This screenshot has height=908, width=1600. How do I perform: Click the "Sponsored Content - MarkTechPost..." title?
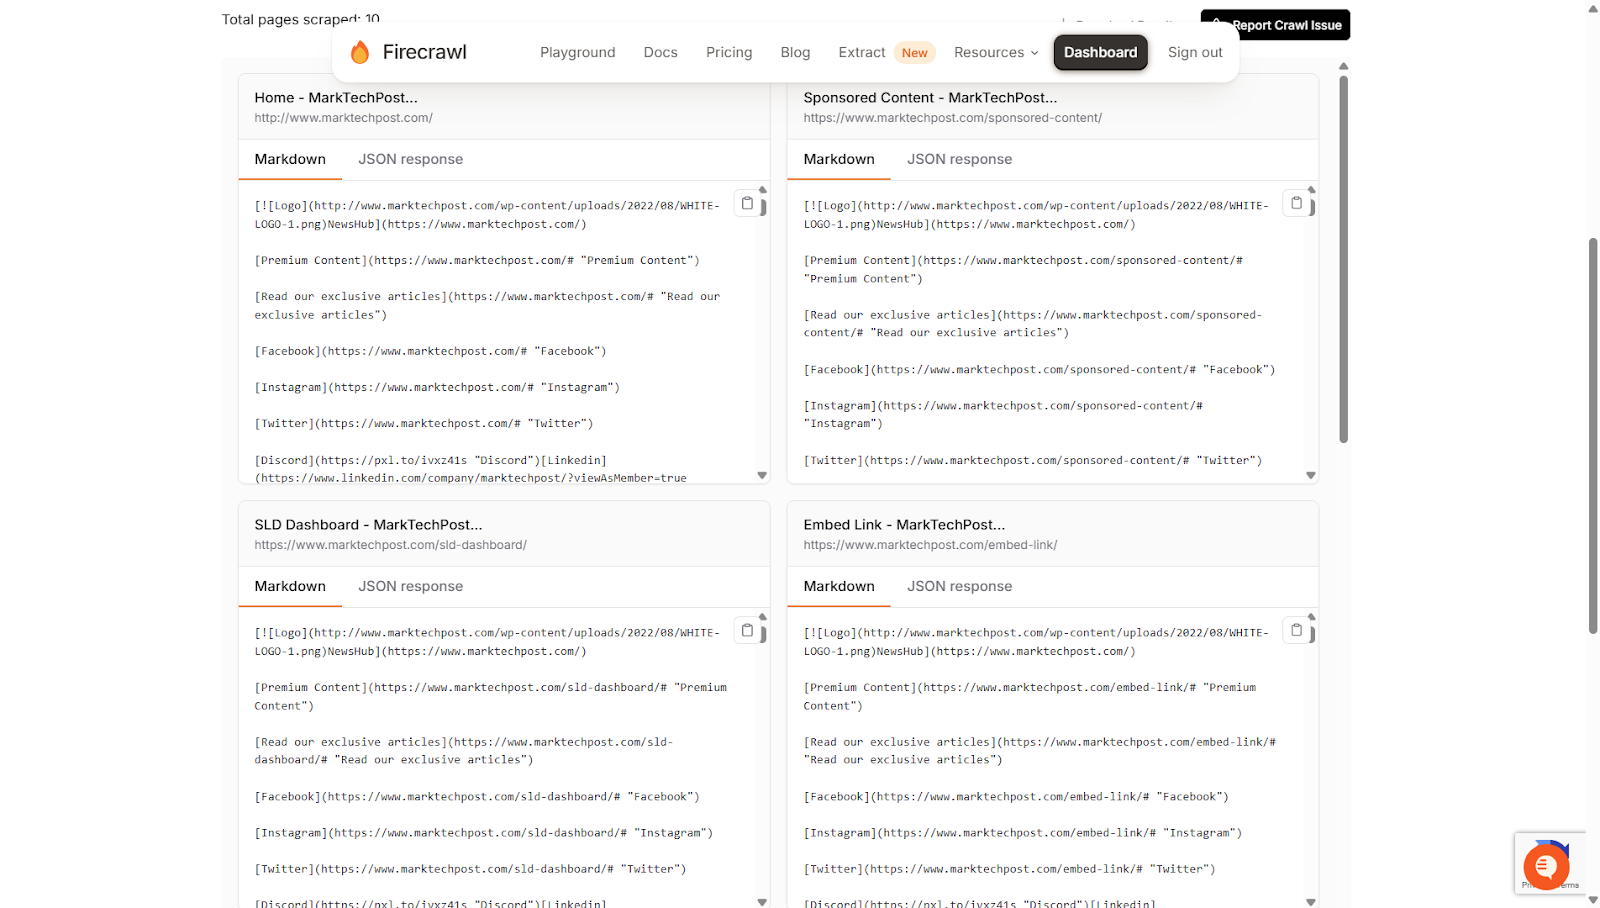click(930, 97)
